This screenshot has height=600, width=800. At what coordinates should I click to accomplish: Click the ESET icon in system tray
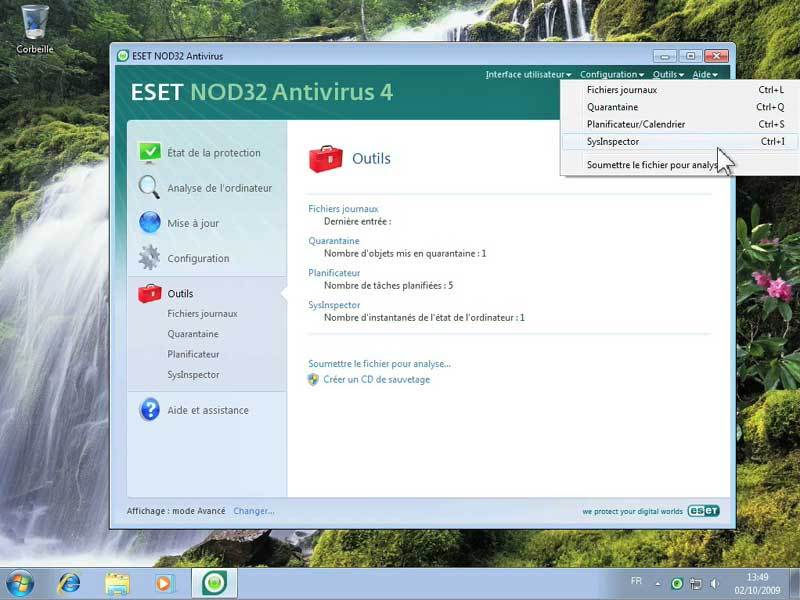pyautogui.click(x=677, y=584)
